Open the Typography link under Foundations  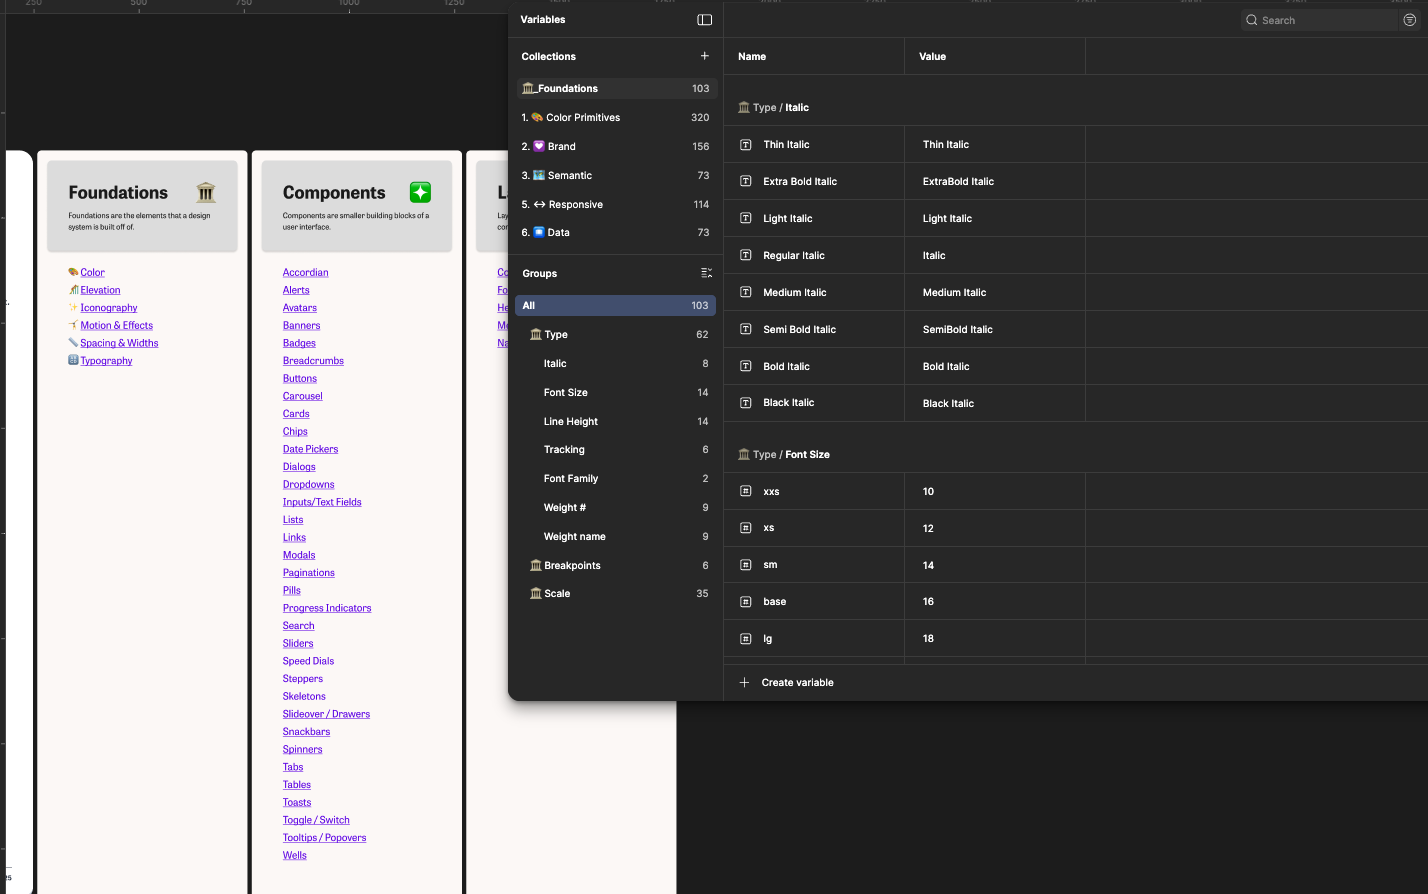pyautogui.click(x=105, y=360)
